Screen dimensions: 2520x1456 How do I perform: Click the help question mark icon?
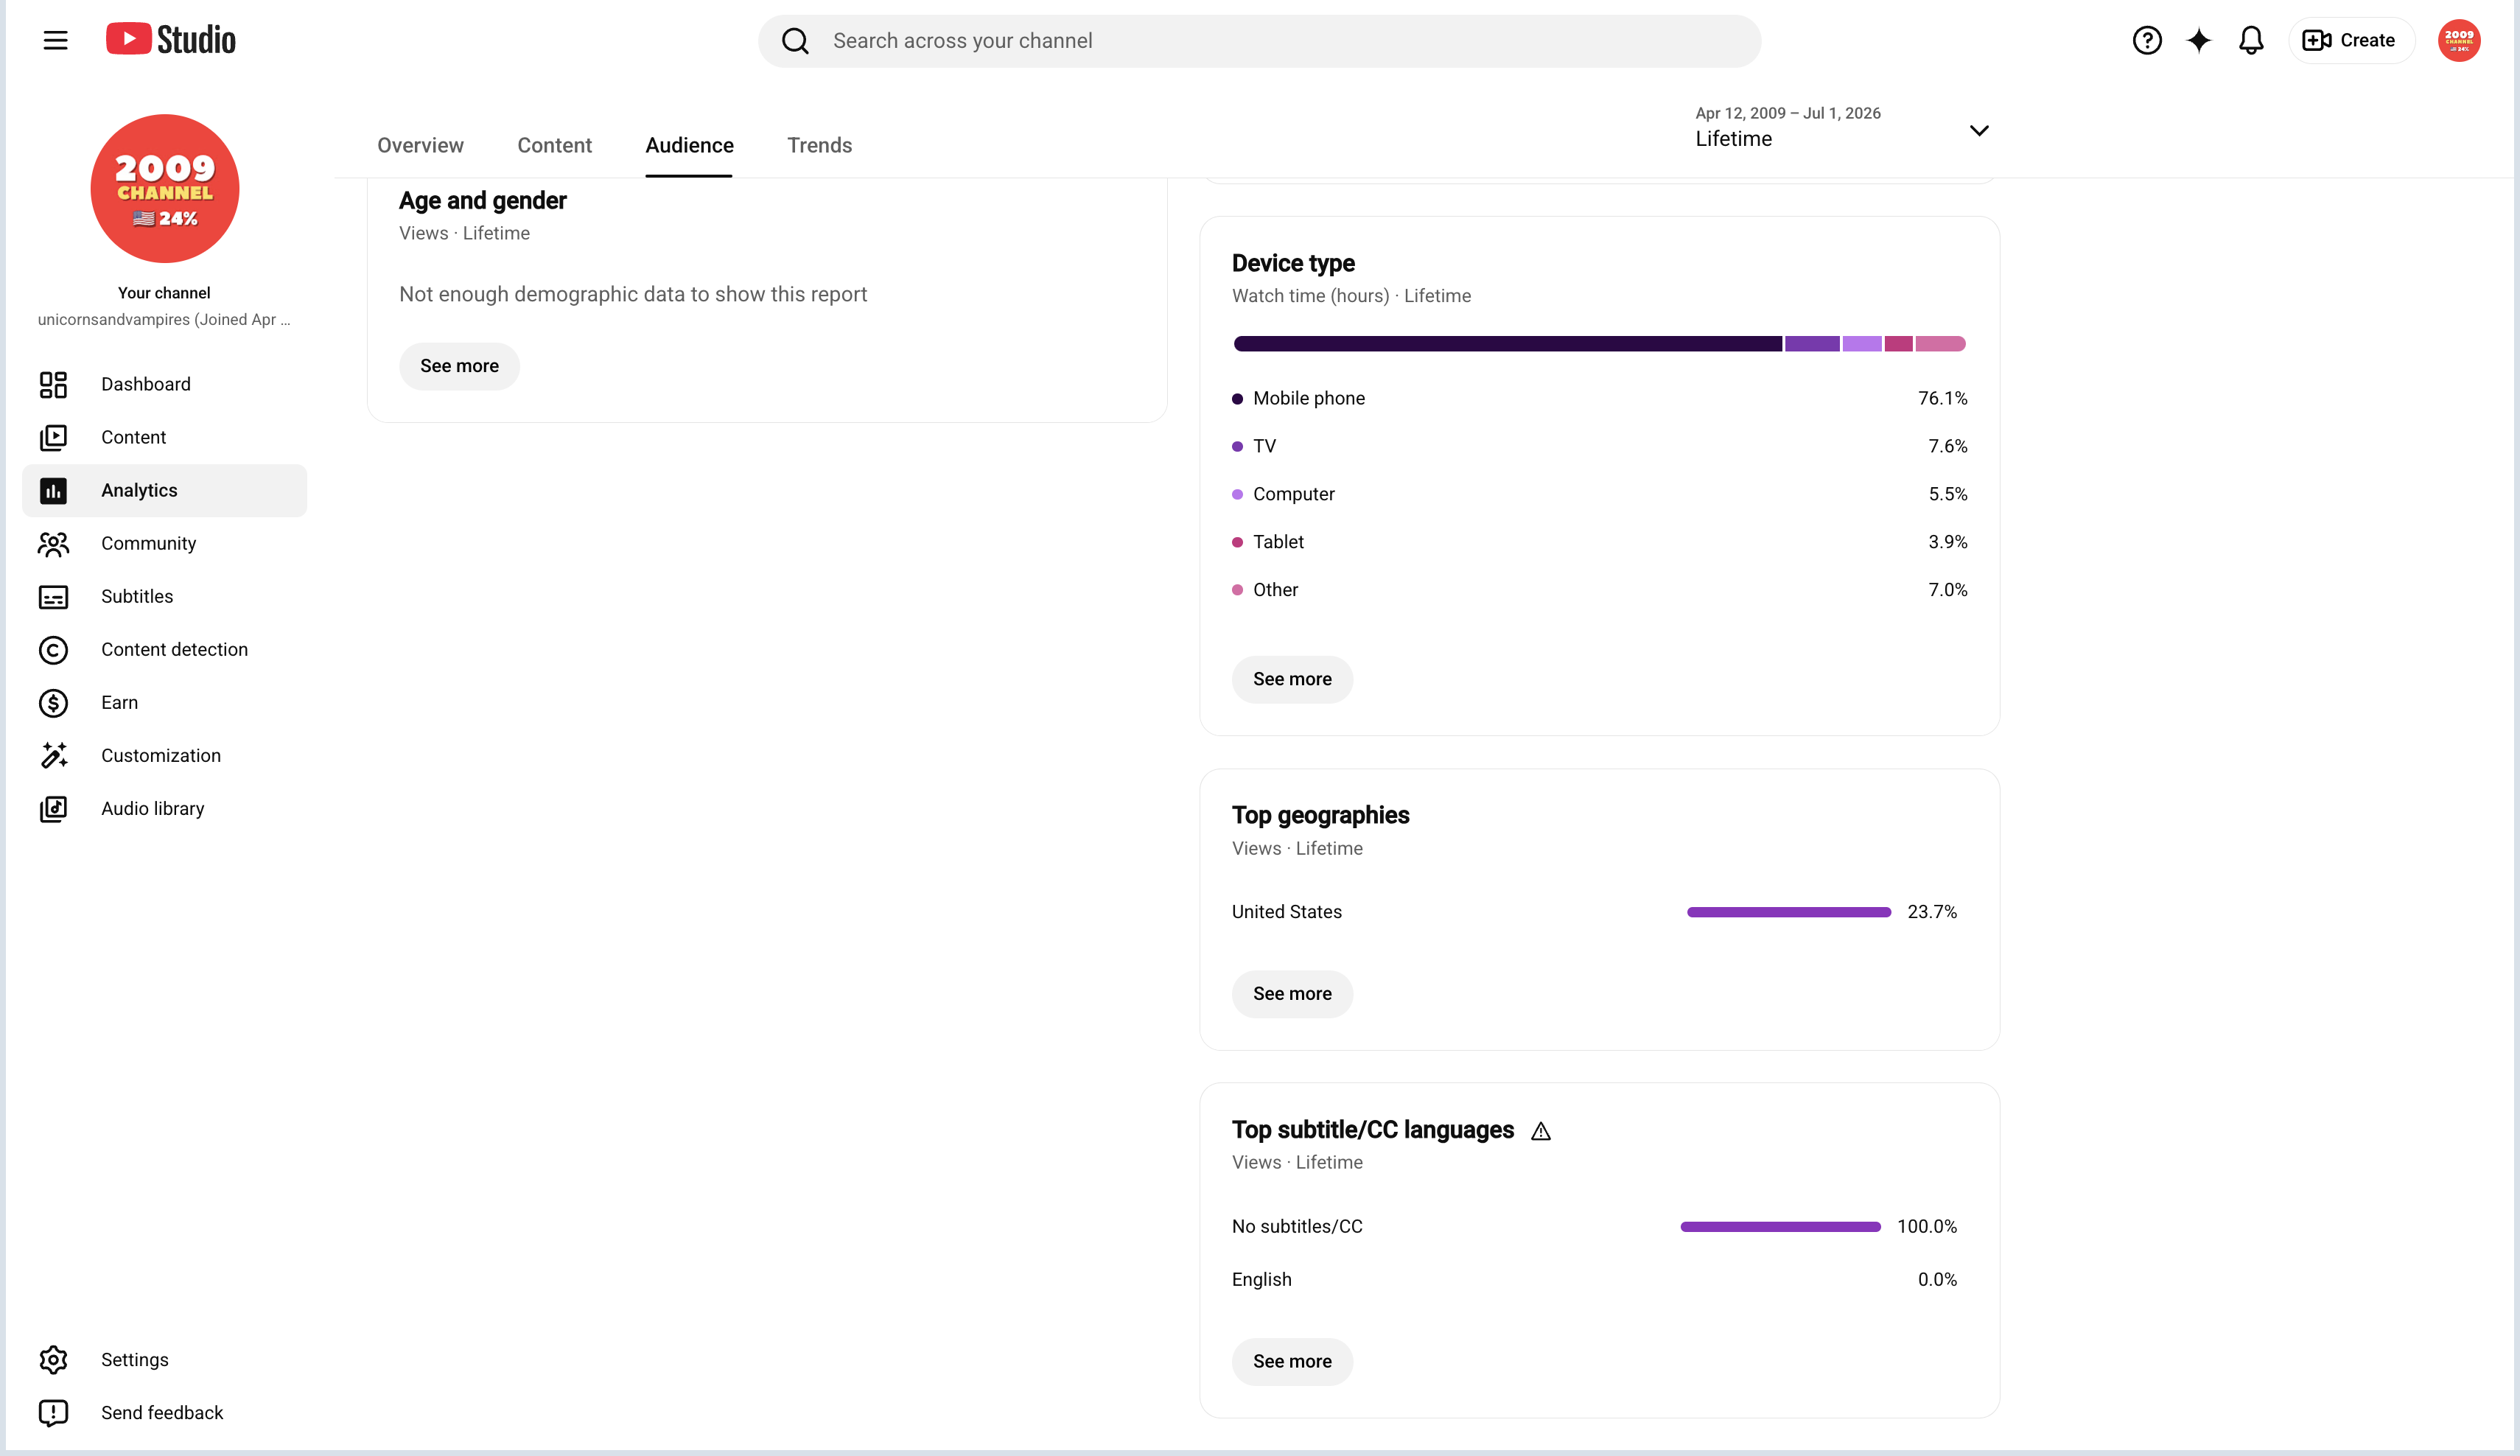click(2147, 40)
